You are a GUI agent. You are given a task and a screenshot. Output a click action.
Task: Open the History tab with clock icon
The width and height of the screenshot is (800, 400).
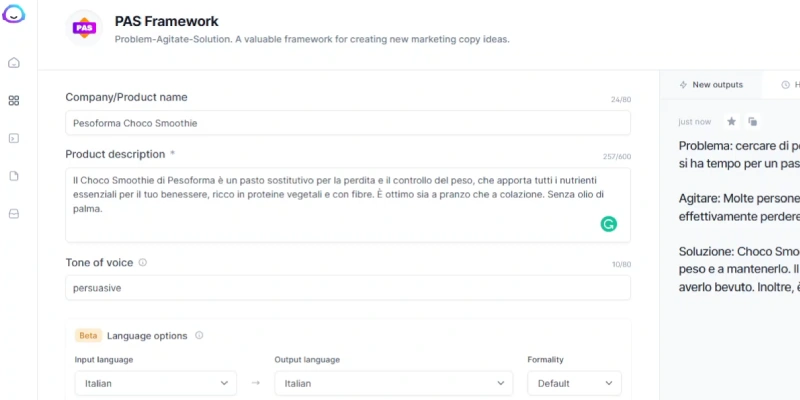788,85
